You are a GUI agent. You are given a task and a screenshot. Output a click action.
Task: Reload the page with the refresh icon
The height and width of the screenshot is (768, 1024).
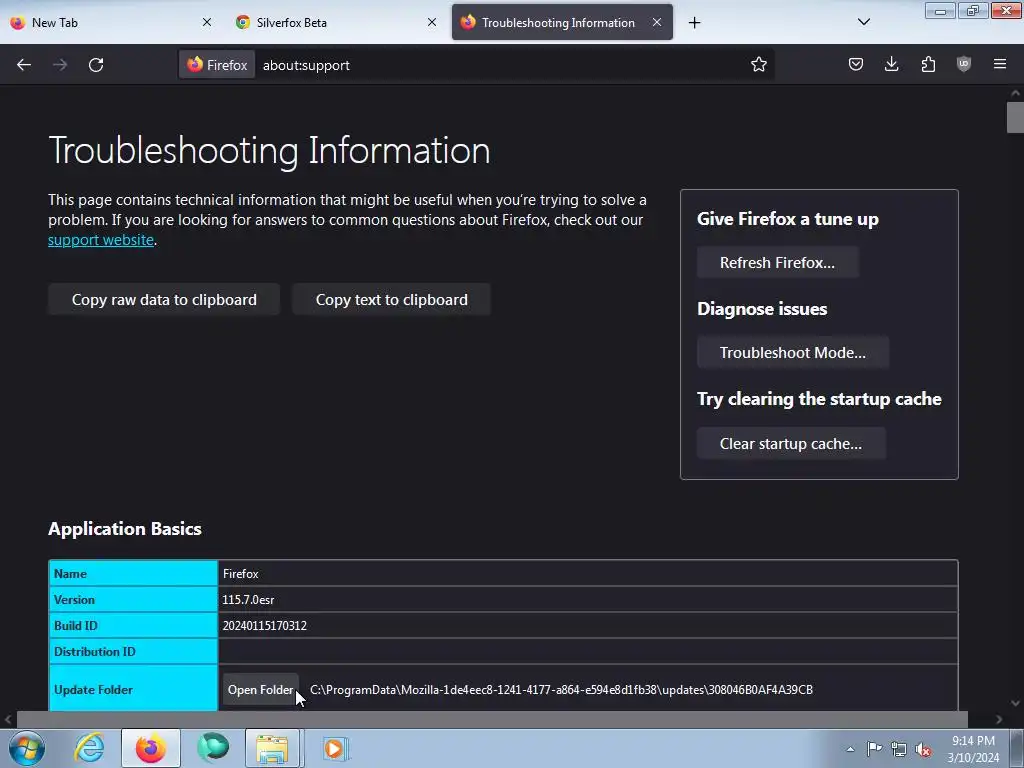pos(96,65)
